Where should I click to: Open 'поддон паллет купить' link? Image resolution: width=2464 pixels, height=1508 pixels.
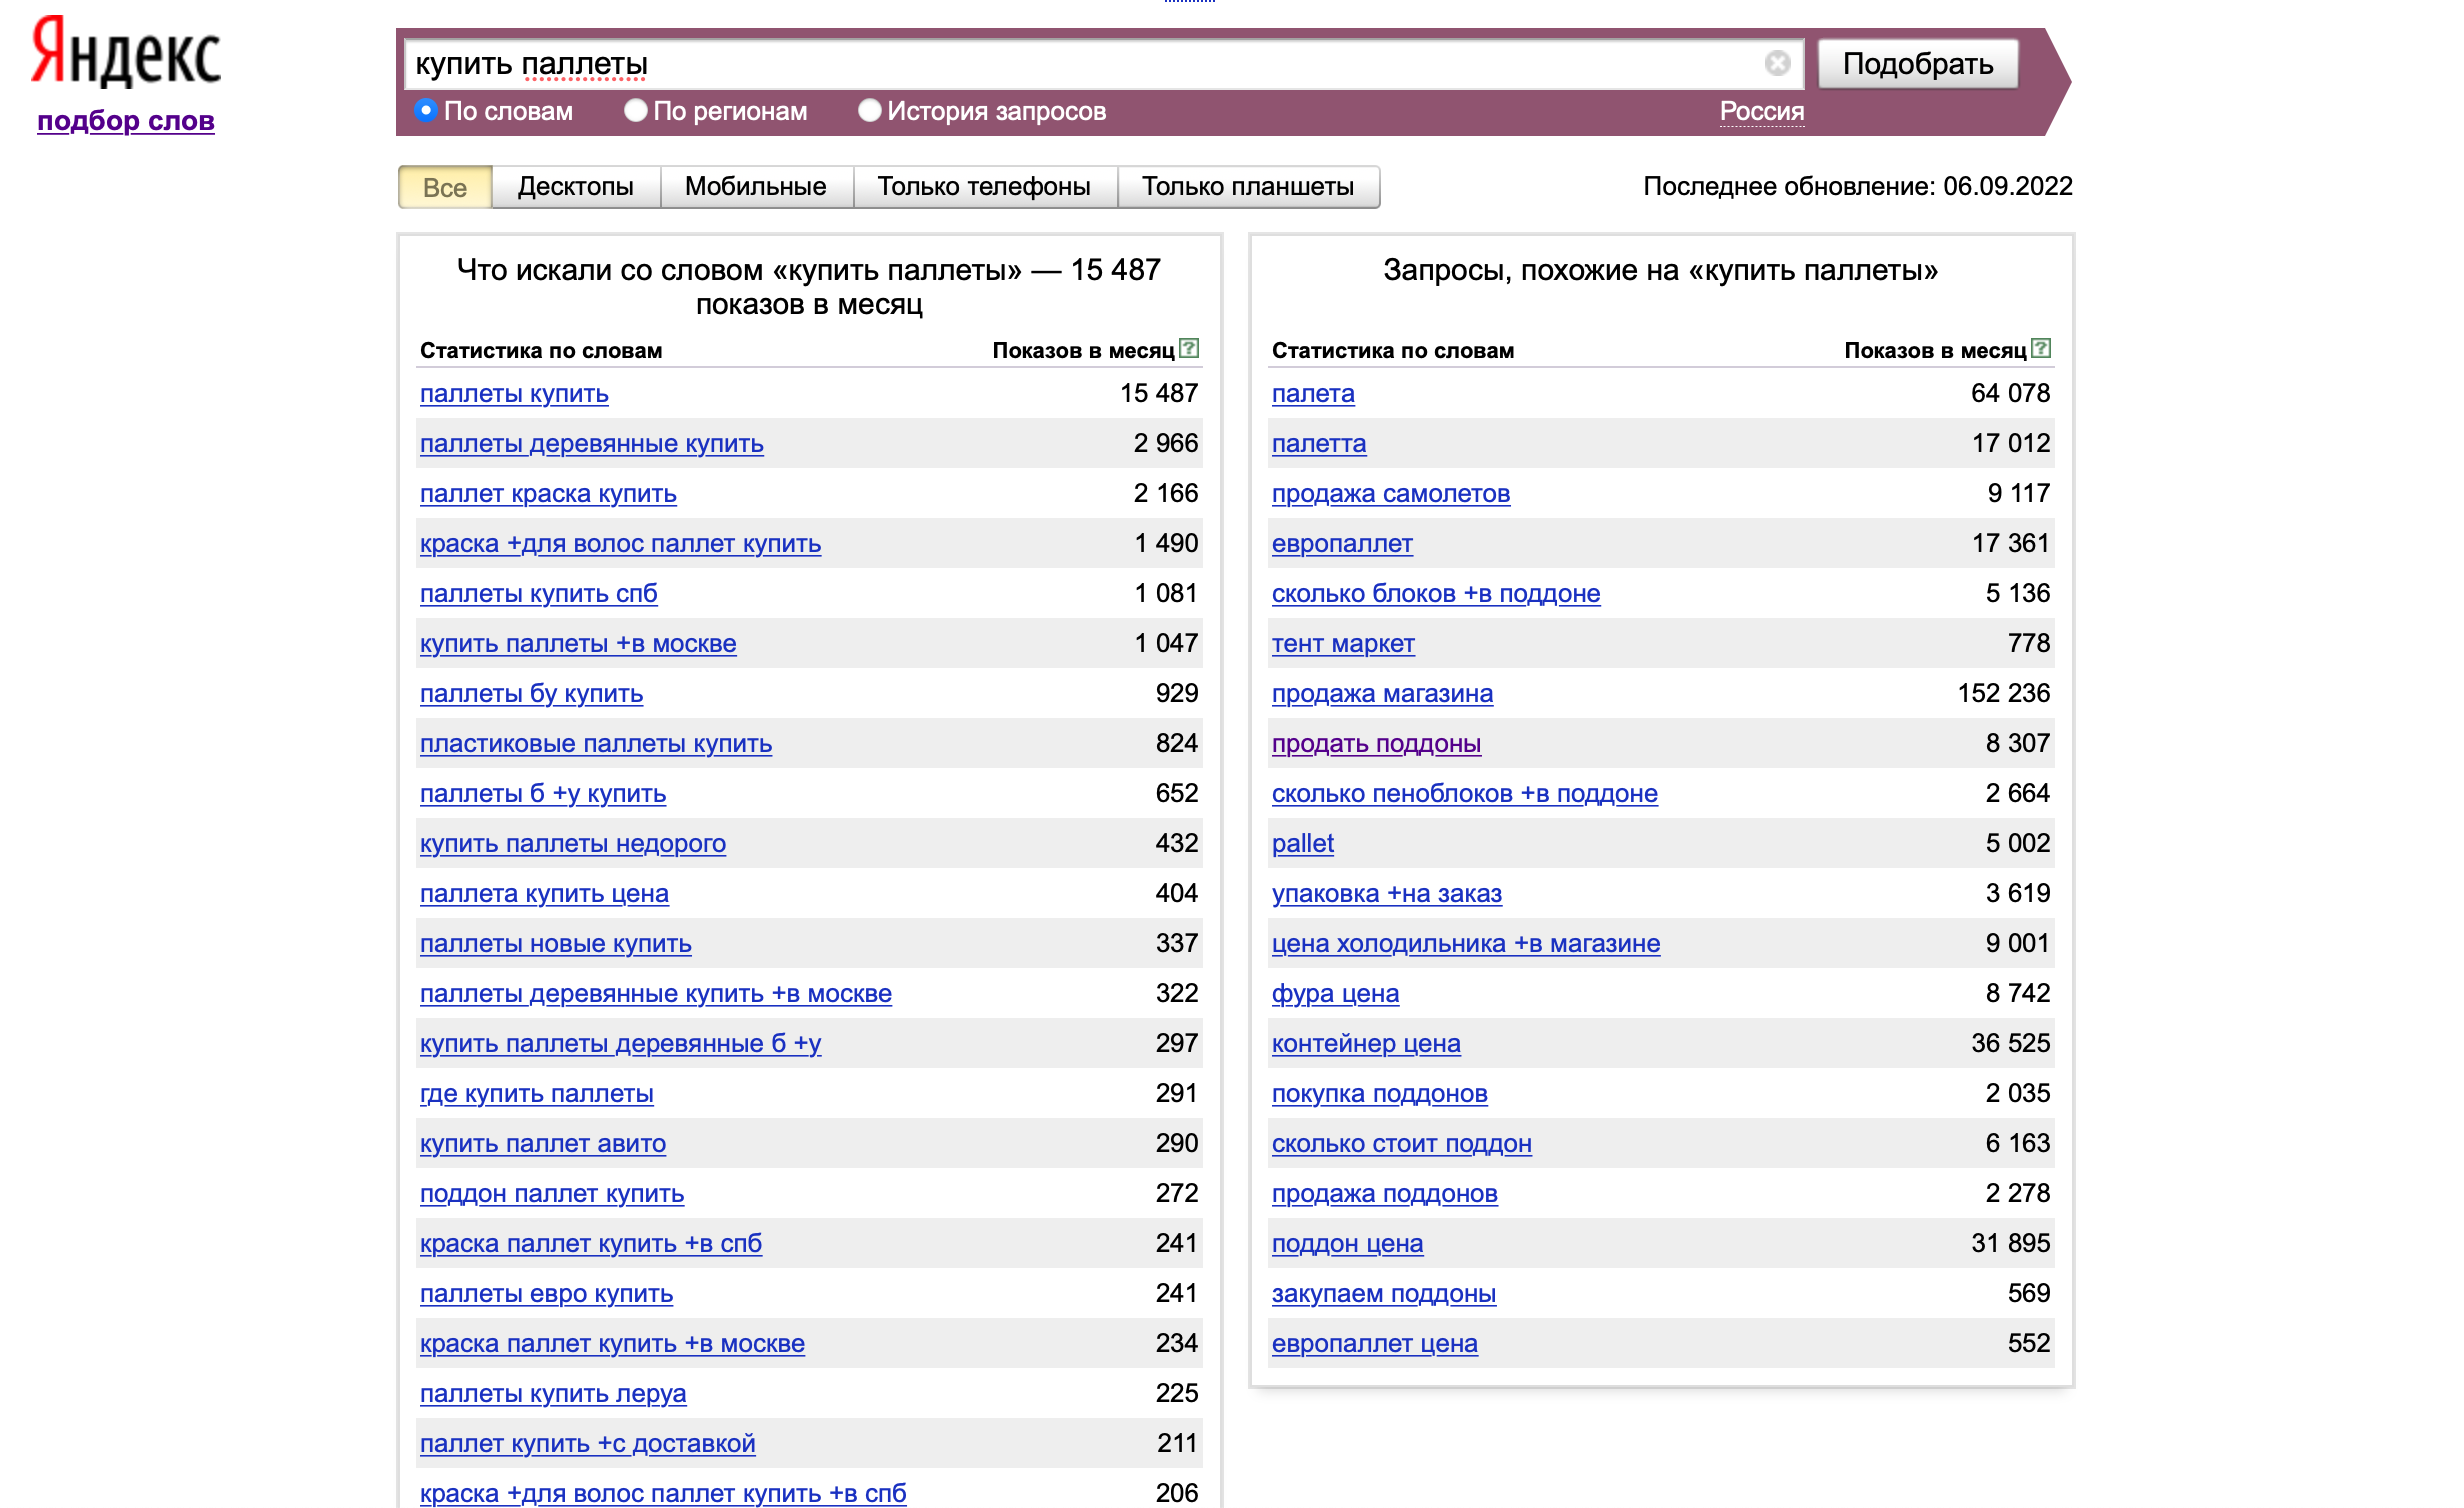(552, 1194)
